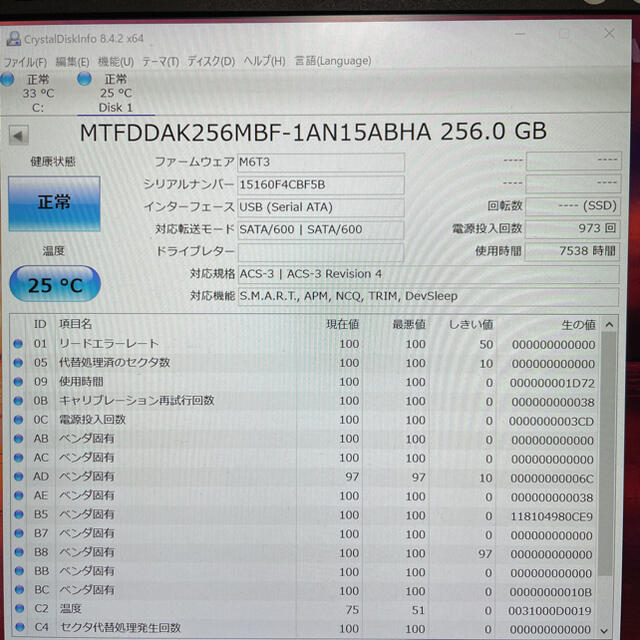640x640 pixels.
Task: Click status dot for row 01 リードエラーレート
Action: click(x=18, y=344)
